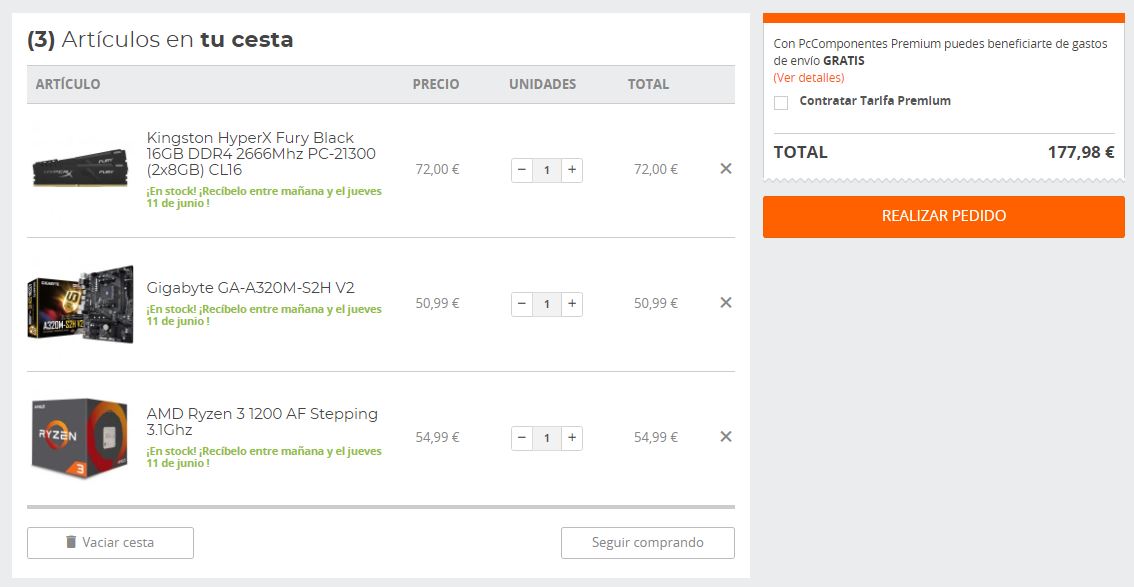The image size is (1134, 587).
Task: Remove Gigabyte GA-A320M-S2H V2 from cart
Action: point(726,303)
